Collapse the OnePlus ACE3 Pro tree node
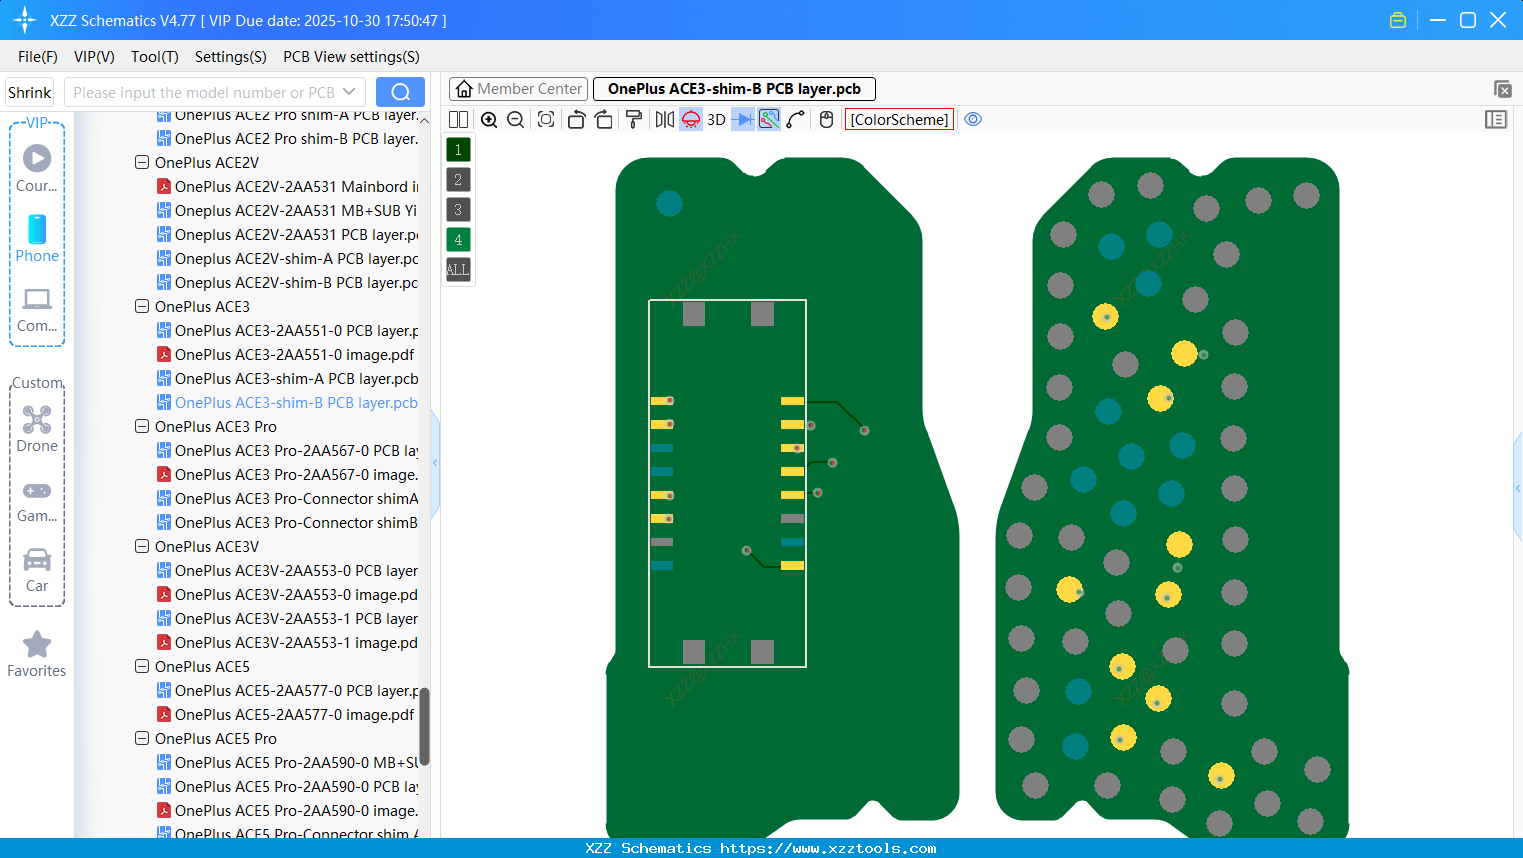This screenshot has width=1523, height=858. [x=142, y=426]
